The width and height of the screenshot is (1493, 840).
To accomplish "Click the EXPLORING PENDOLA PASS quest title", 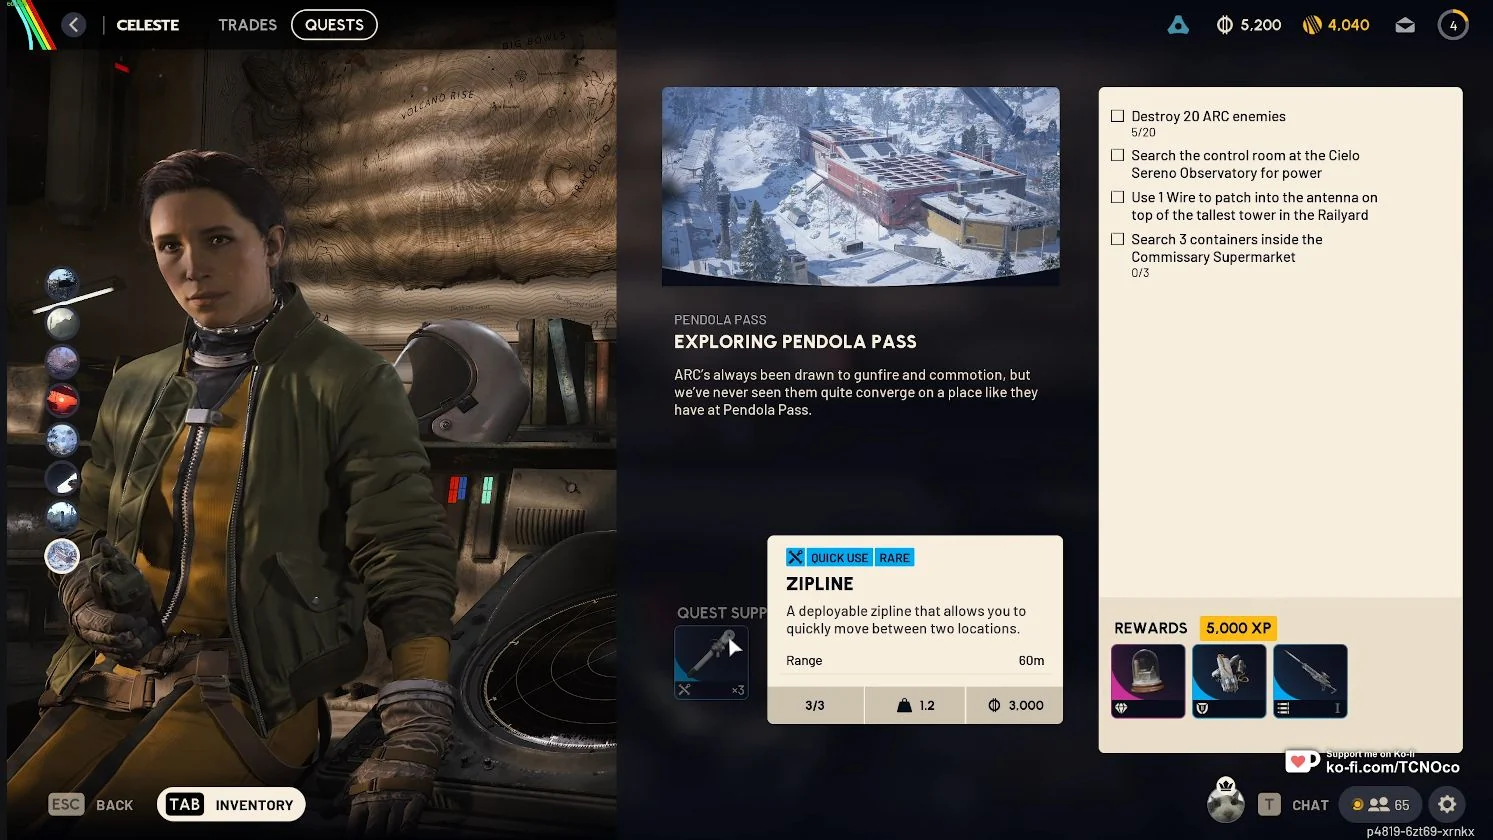I will pyautogui.click(x=795, y=342).
